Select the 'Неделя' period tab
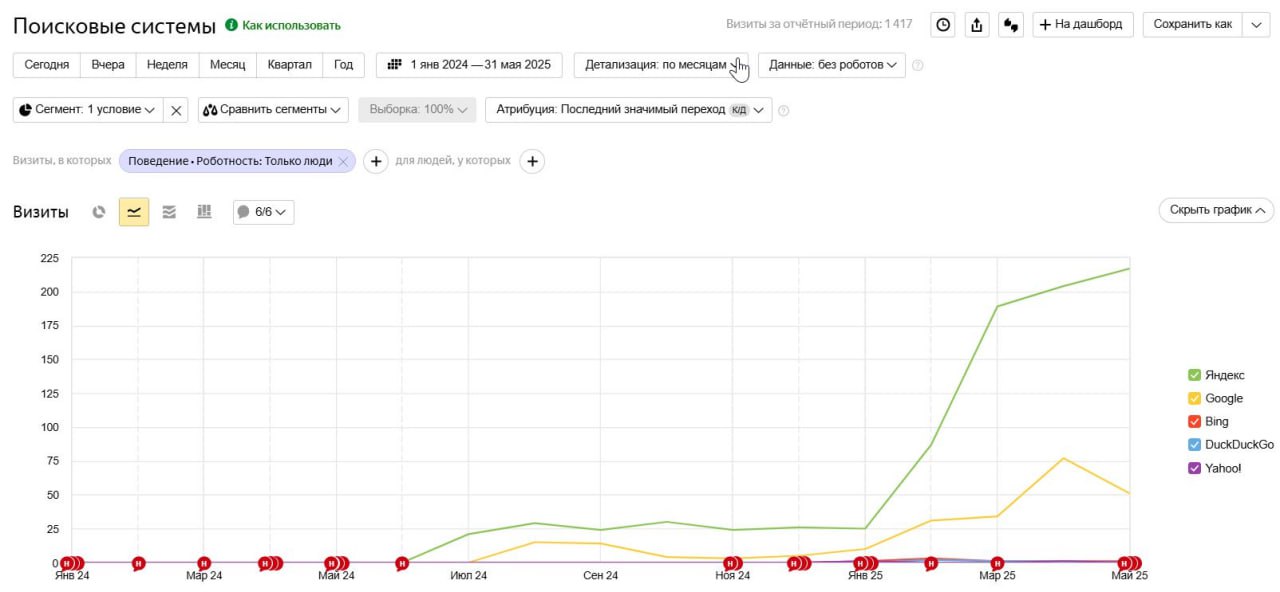1280x592 pixels. pos(167,64)
